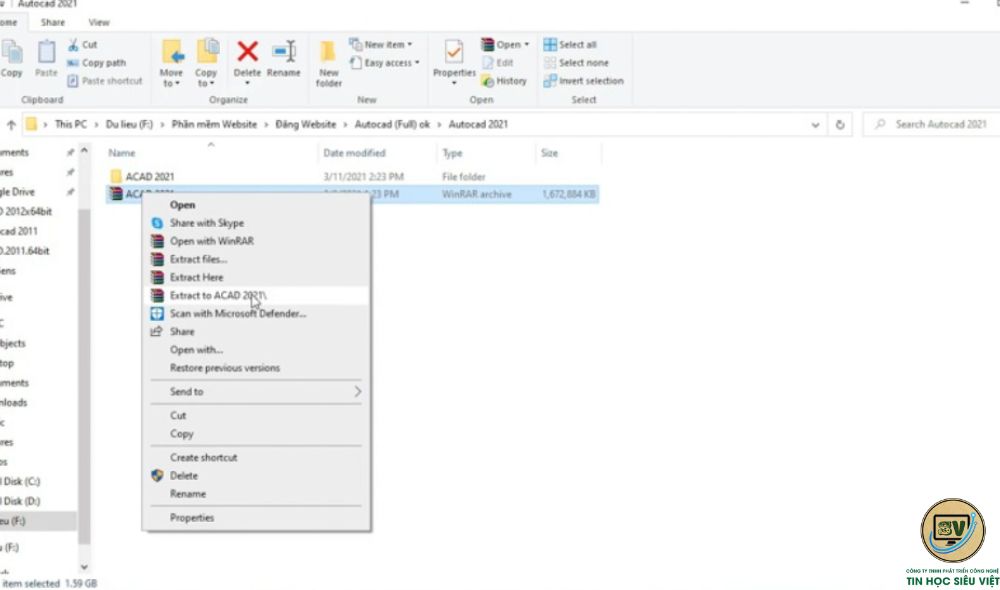Click the Edit ribbon button
The width and height of the screenshot is (1000, 590).
point(497,63)
